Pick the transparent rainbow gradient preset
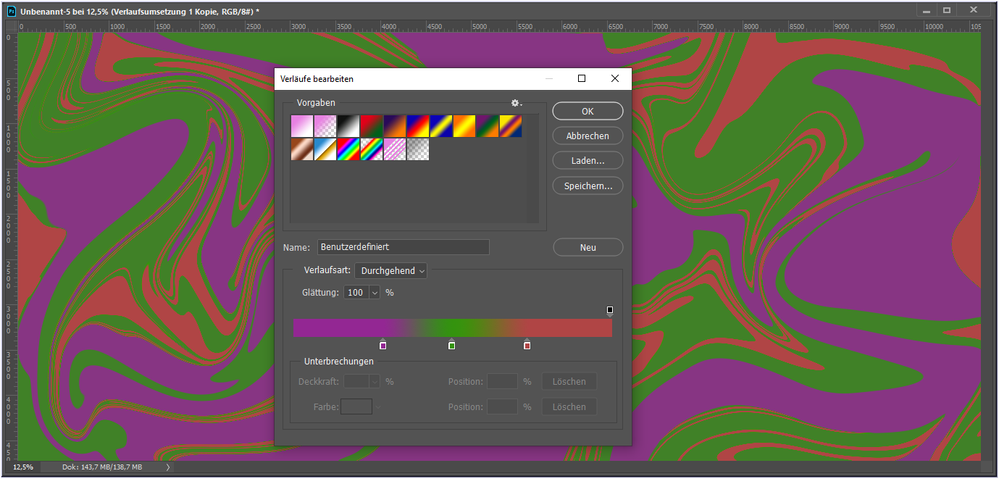The width and height of the screenshot is (999, 479). (x=371, y=150)
